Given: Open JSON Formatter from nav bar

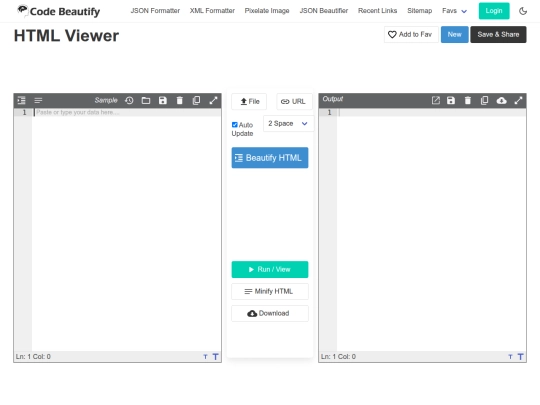Looking at the screenshot, I should tap(155, 11).
